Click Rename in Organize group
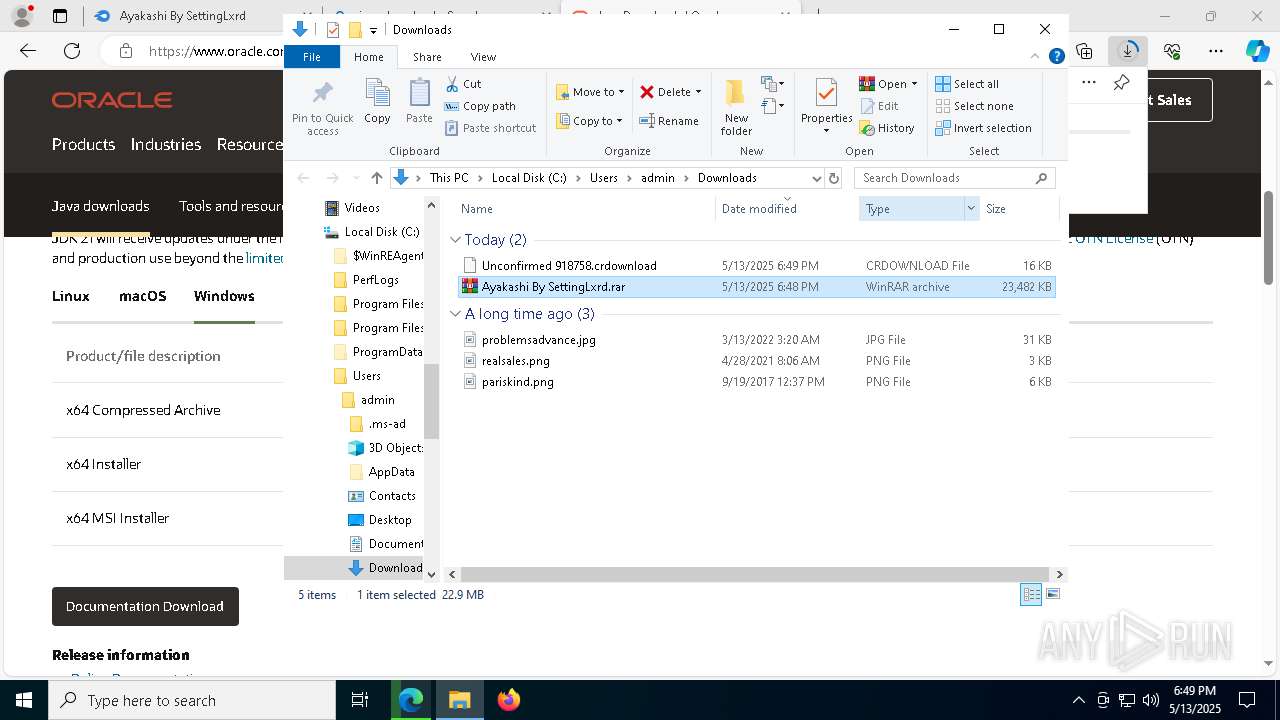Viewport: 1280px width, 720px height. [x=669, y=121]
